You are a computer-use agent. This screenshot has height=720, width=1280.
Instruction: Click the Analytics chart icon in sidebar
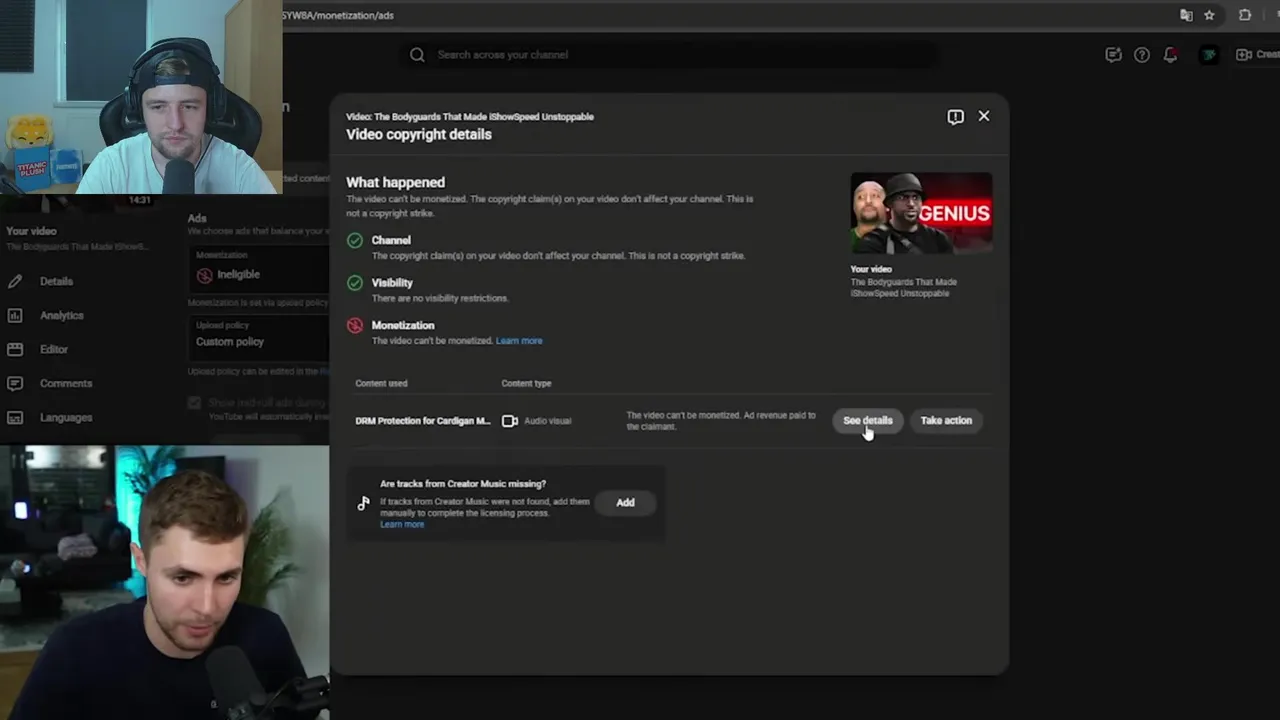[x=15, y=316]
